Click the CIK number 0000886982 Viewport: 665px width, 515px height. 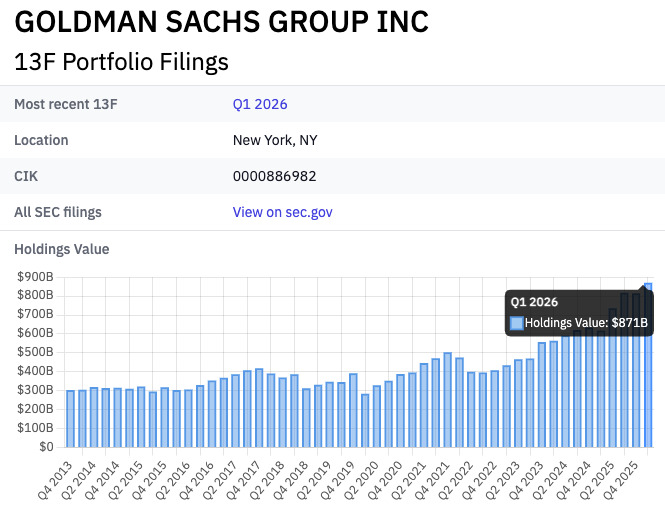pyautogui.click(x=274, y=176)
